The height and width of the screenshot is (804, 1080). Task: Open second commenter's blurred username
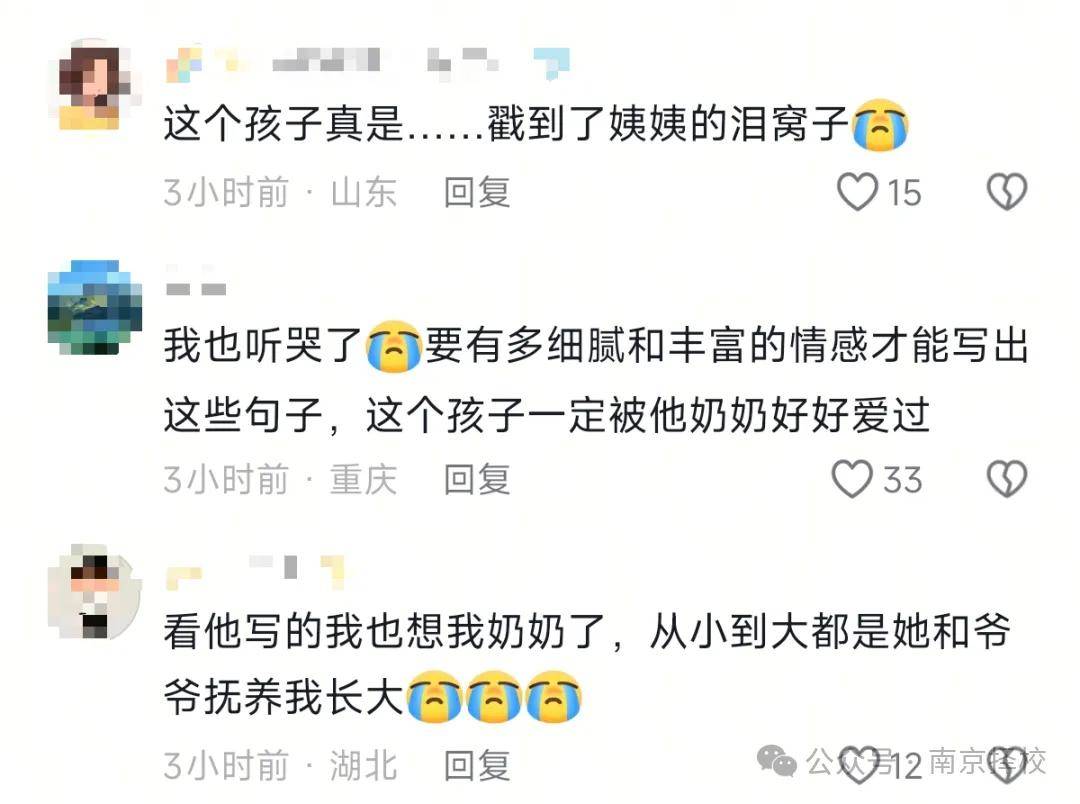(x=196, y=283)
